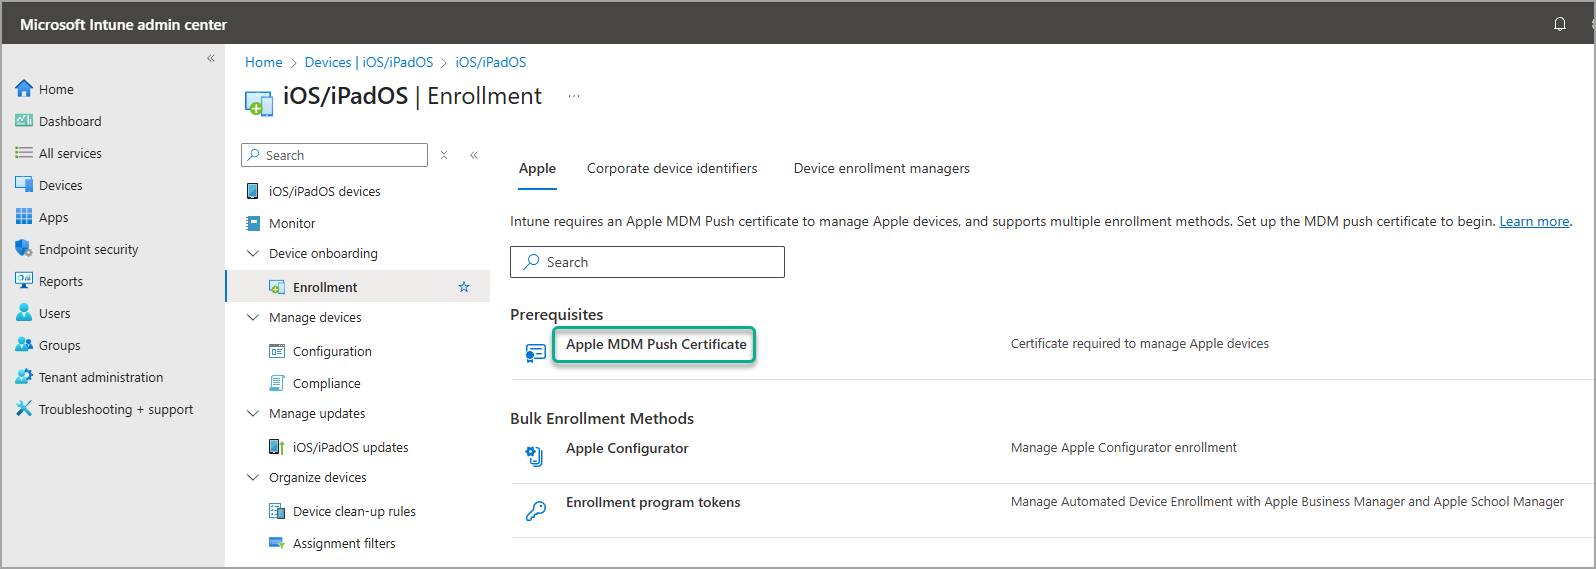Viewport: 1596px width, 569px height.
Task: Click the Devices monitor icon in sidebar
Action: (24, 185)
